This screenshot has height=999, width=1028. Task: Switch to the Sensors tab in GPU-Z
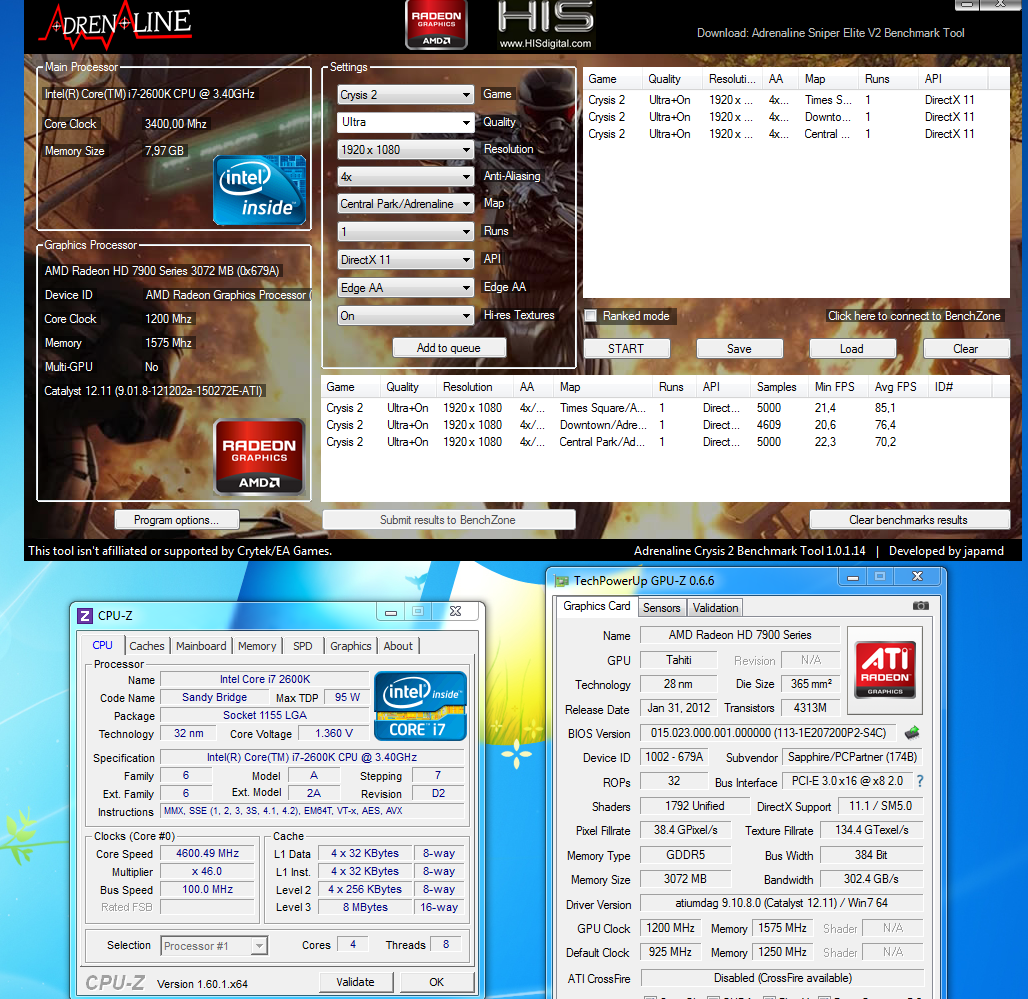coord(662,608)
